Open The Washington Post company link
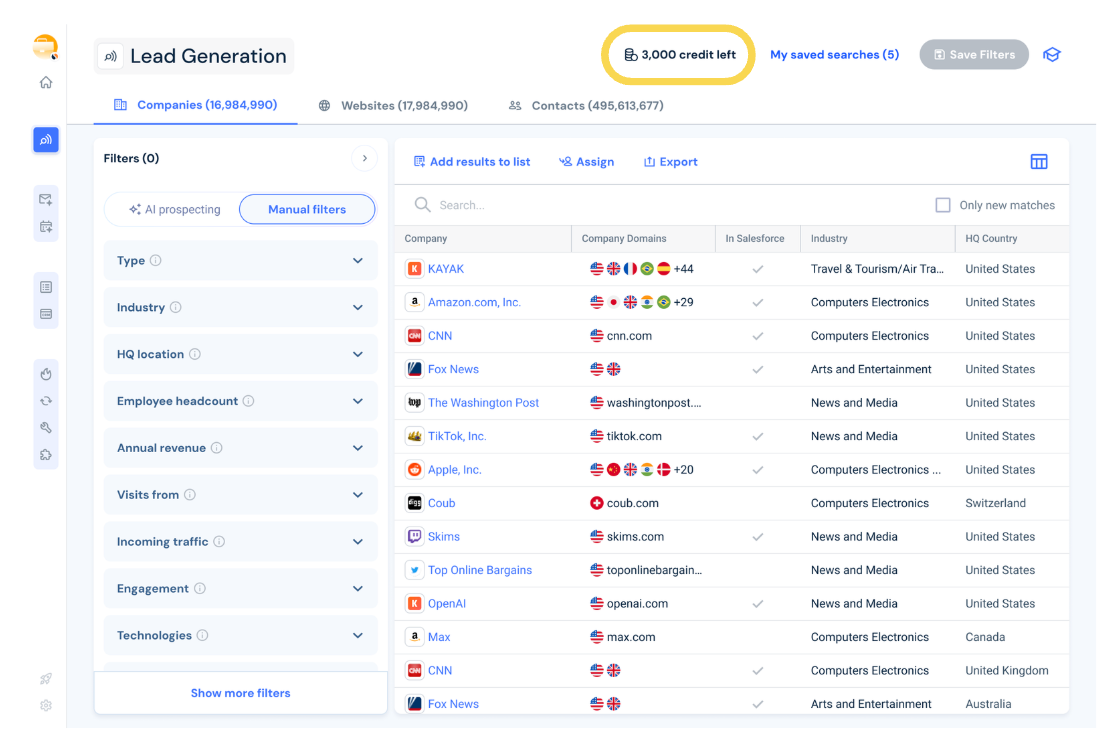Image resolution: width=1098 pixels, height=732 pixels. point(483,403)
